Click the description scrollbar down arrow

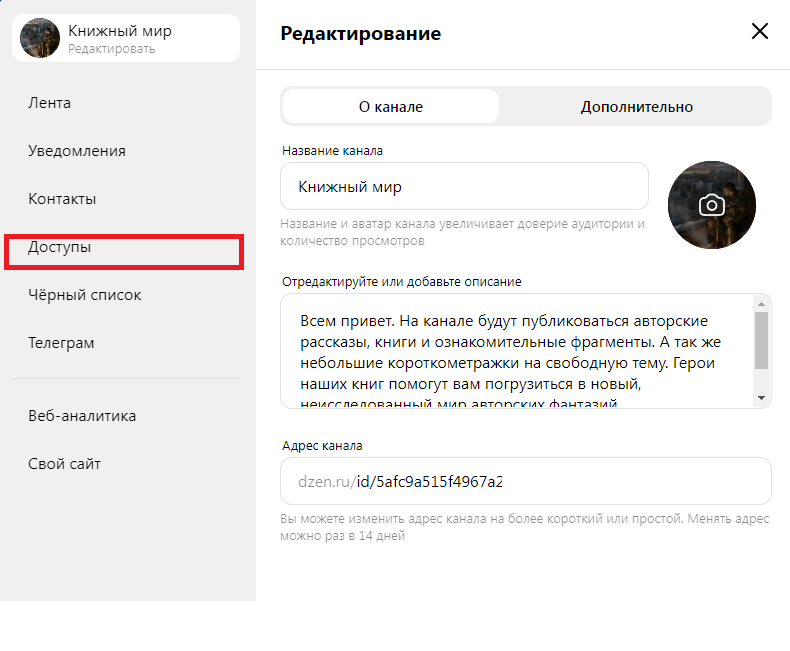(x=761, y=398)
